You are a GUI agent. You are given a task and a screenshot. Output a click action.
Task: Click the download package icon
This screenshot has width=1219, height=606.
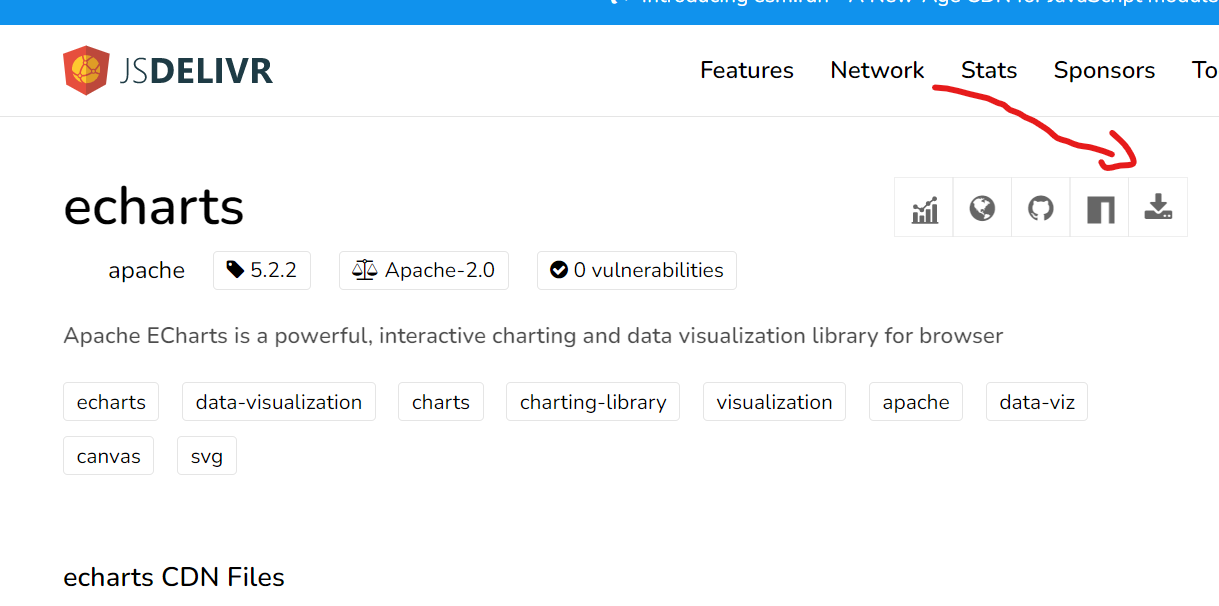(1158, 208)
